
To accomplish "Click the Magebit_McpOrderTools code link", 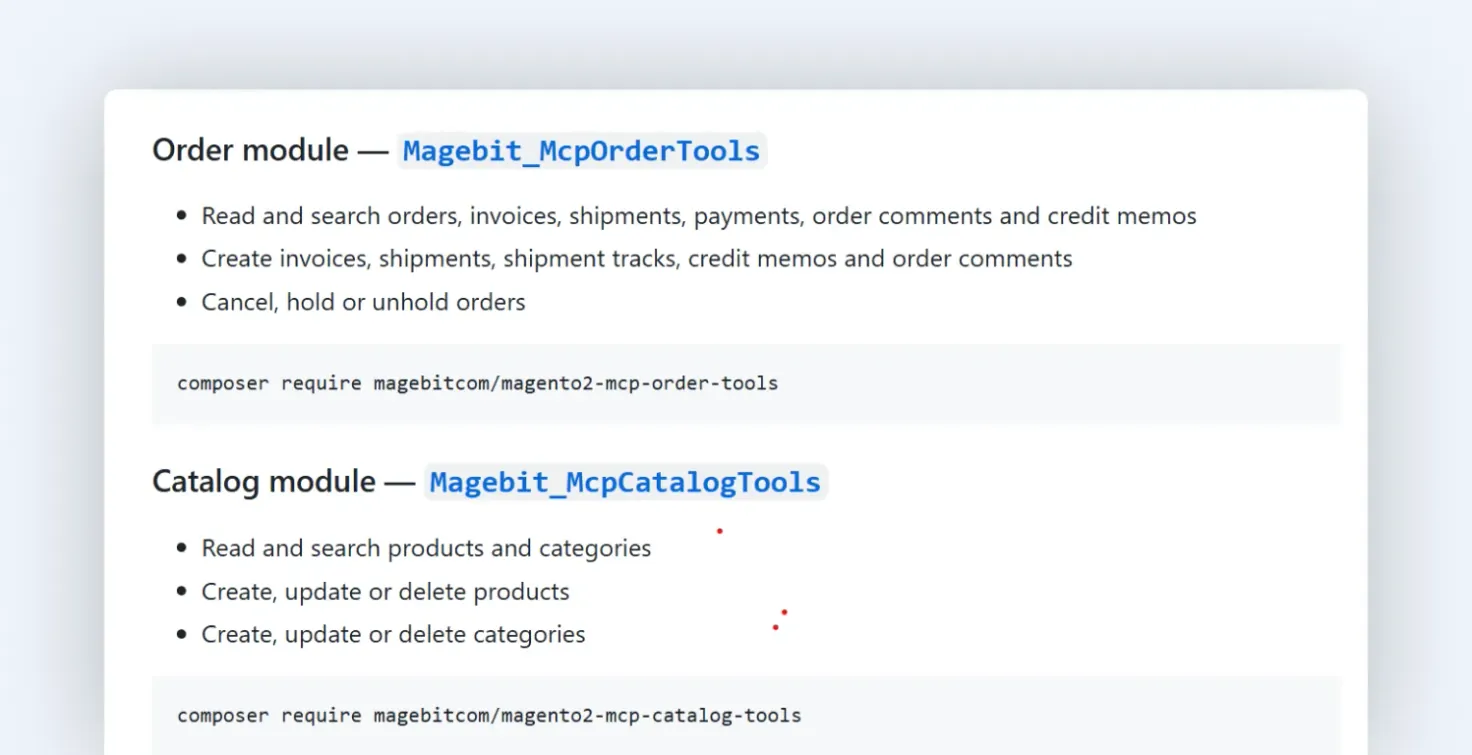I will [x=581, y=151].
